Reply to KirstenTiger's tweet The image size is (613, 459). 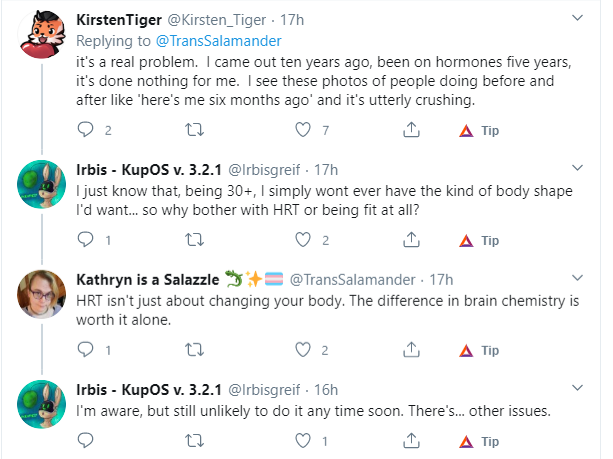tap(85, 129)
